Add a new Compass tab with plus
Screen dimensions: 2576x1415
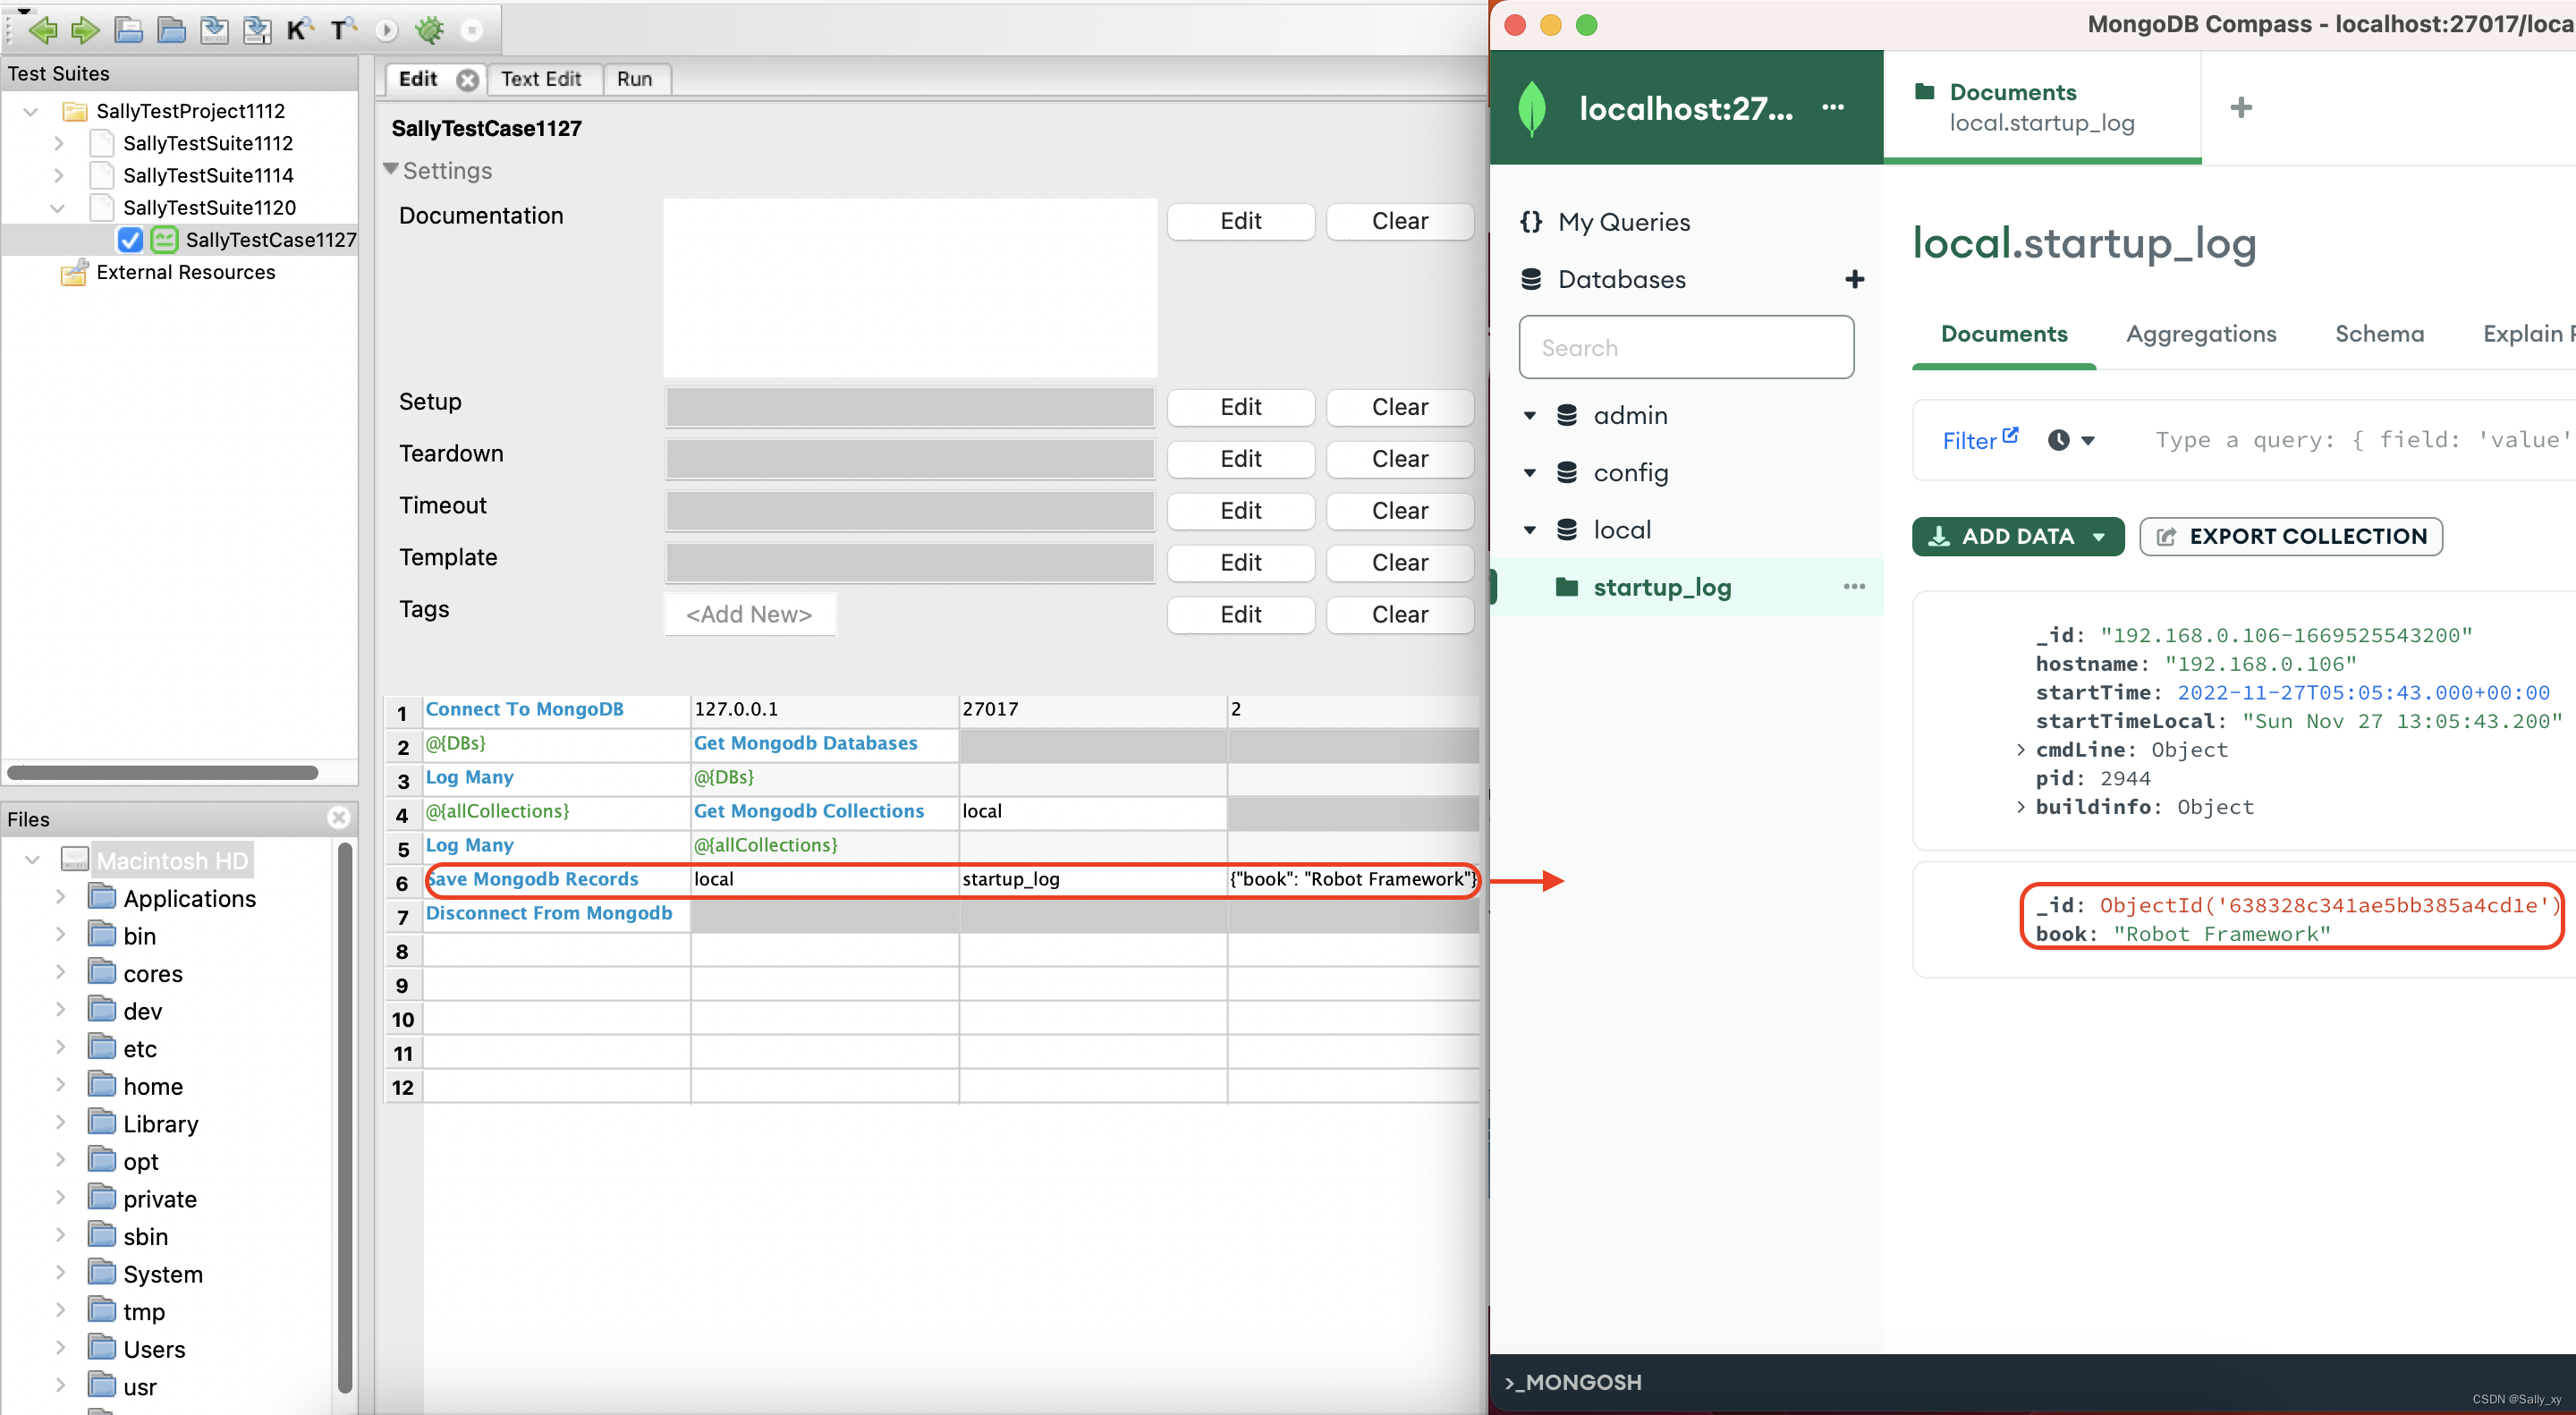click(2241, 107)
